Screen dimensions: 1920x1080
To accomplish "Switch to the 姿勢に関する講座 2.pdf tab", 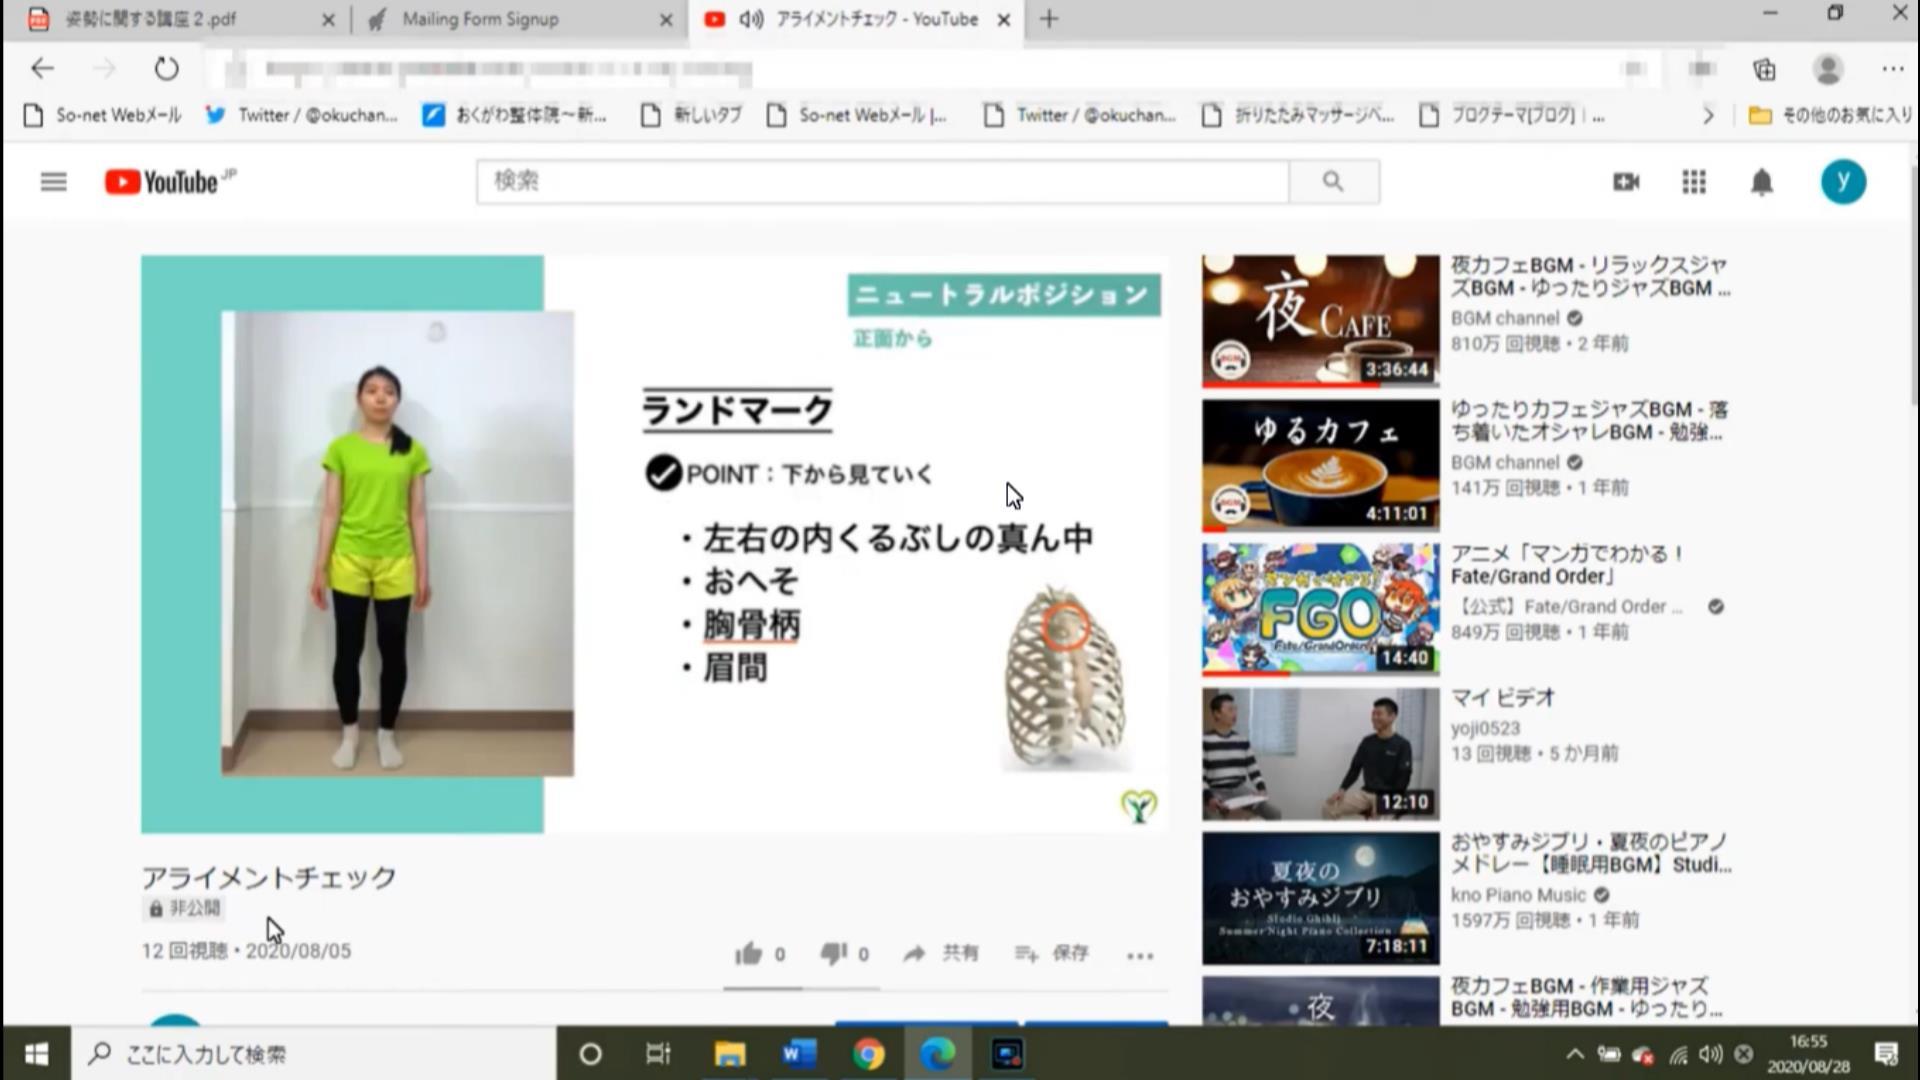I will [150, 19].
